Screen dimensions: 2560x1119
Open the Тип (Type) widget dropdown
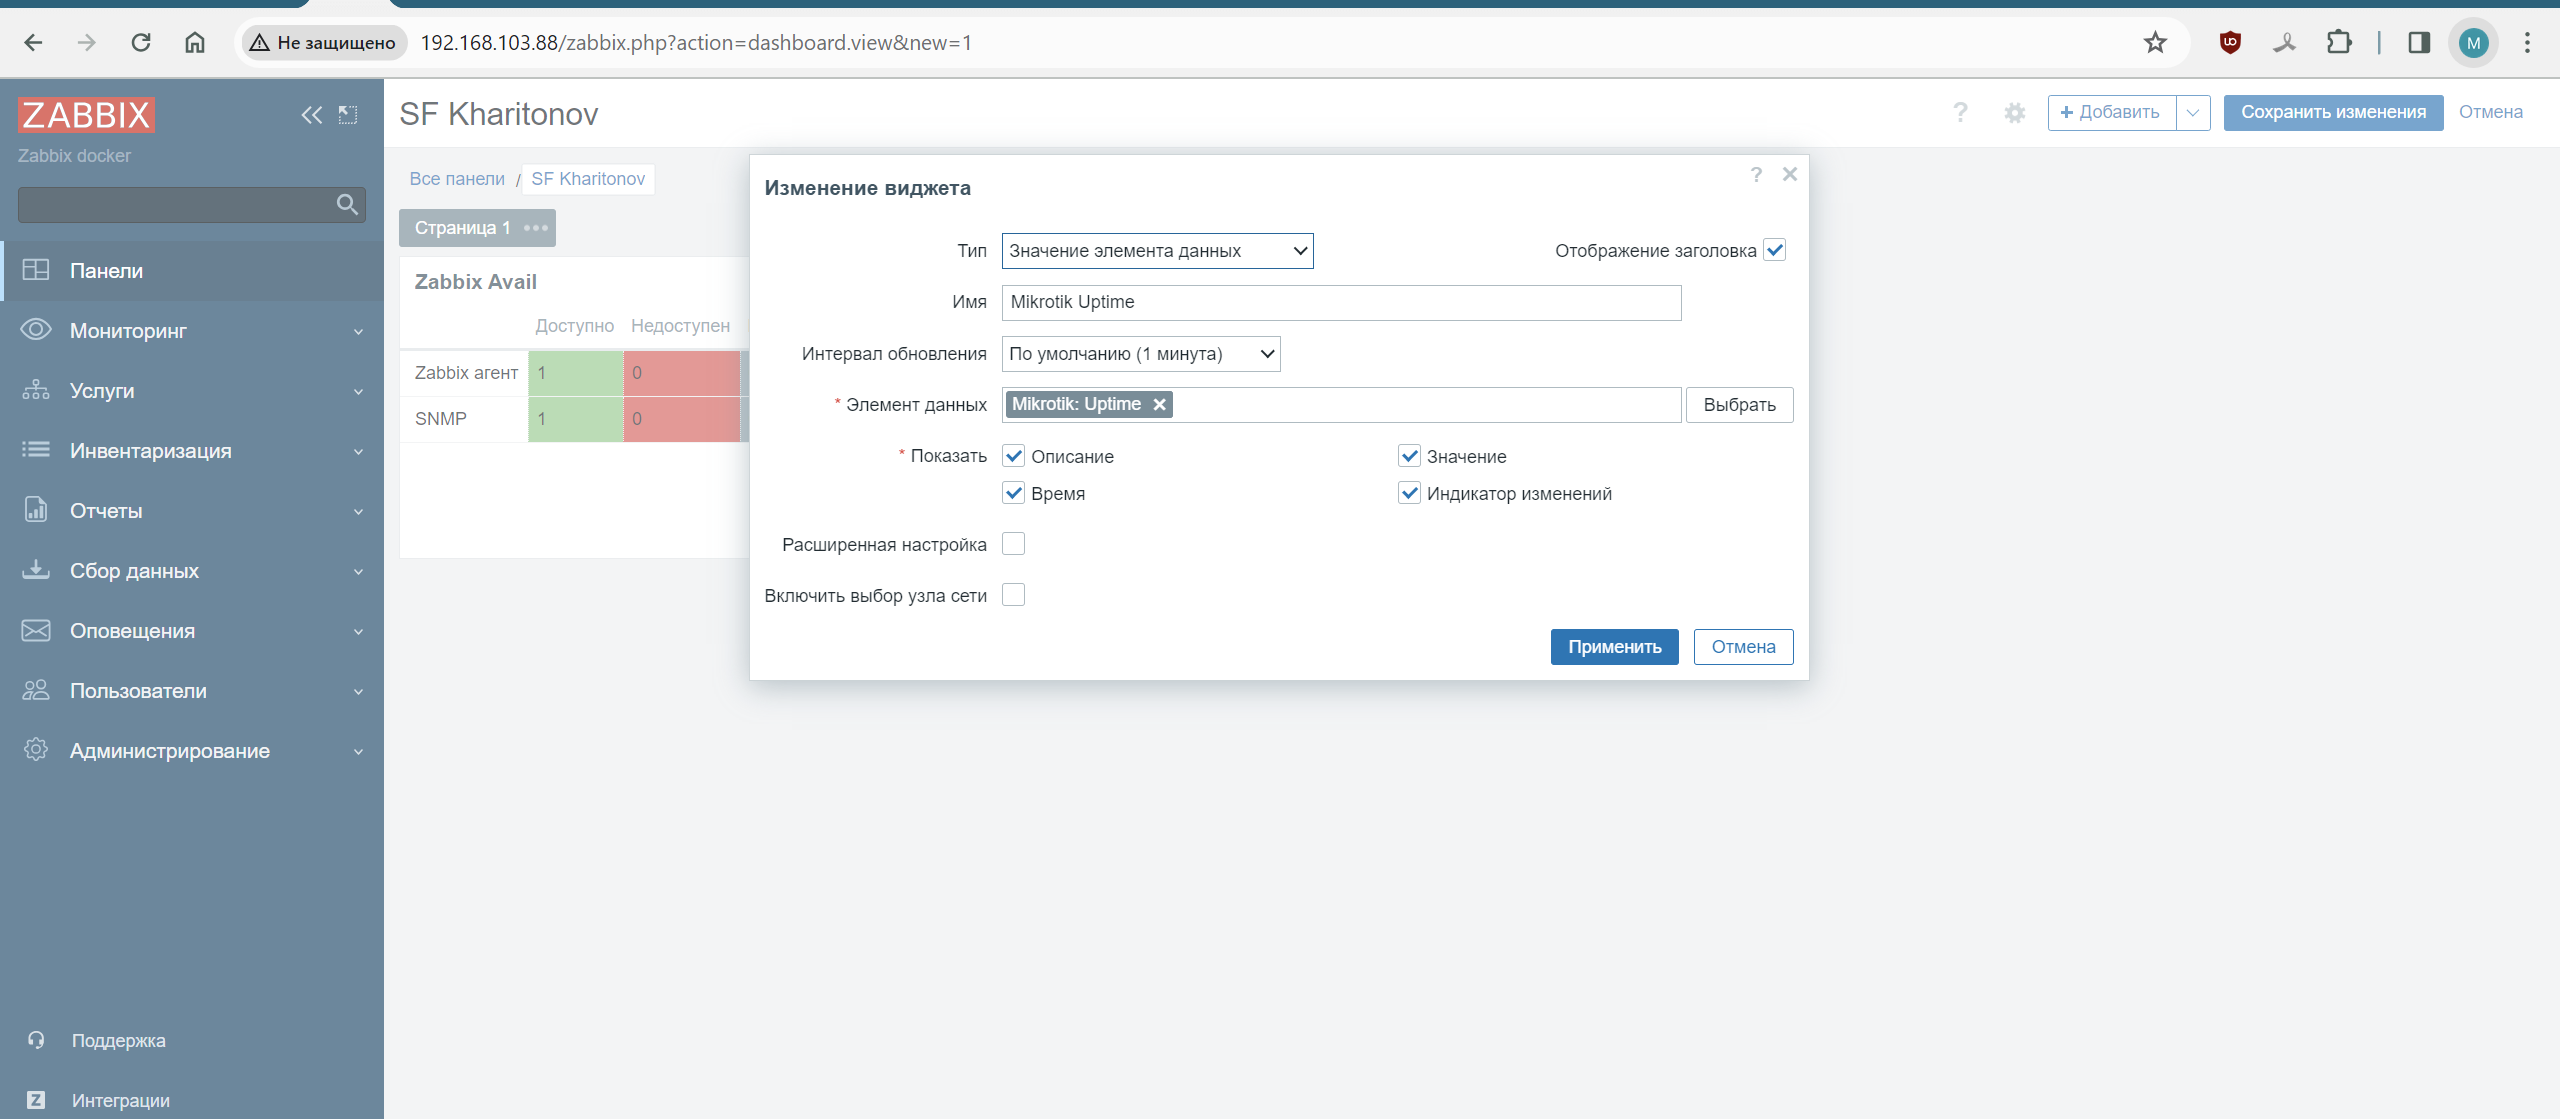(x=1157, y=251)
